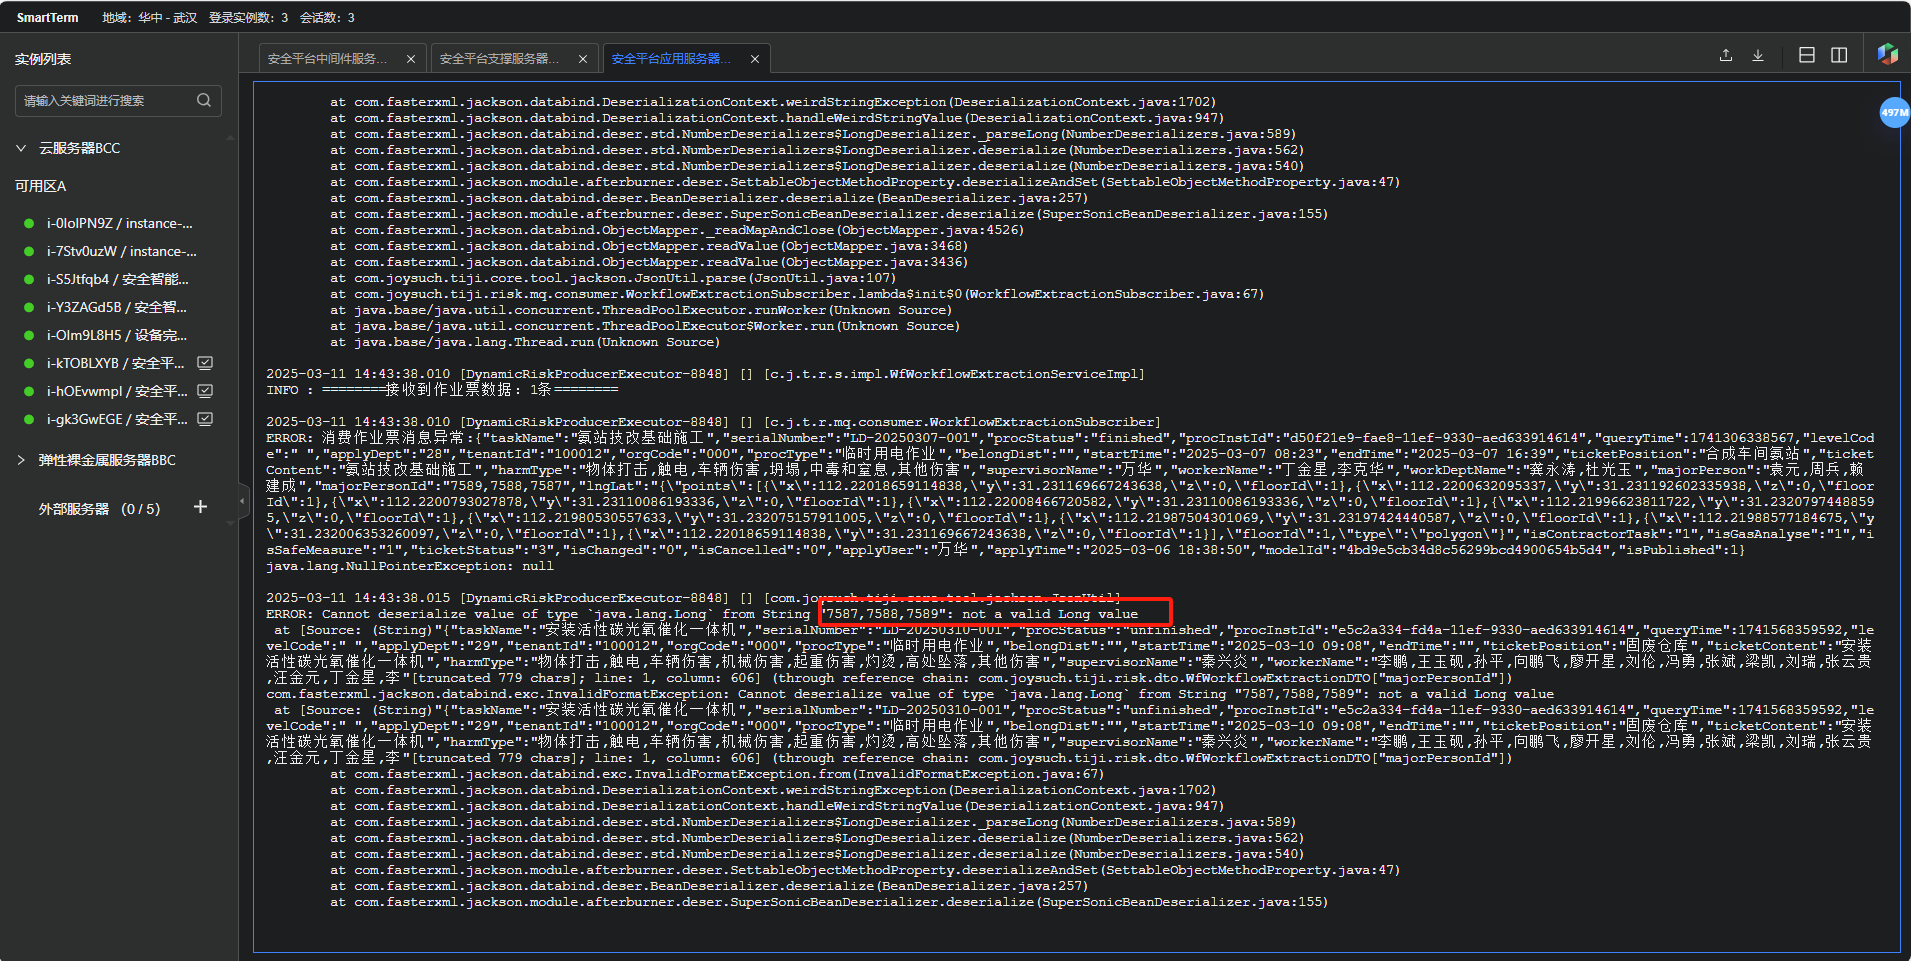This screenshot has width=1911, height=961.
Task: Connect to i-Olm9L8H5 设备完 instance
Action: [119, 335]
